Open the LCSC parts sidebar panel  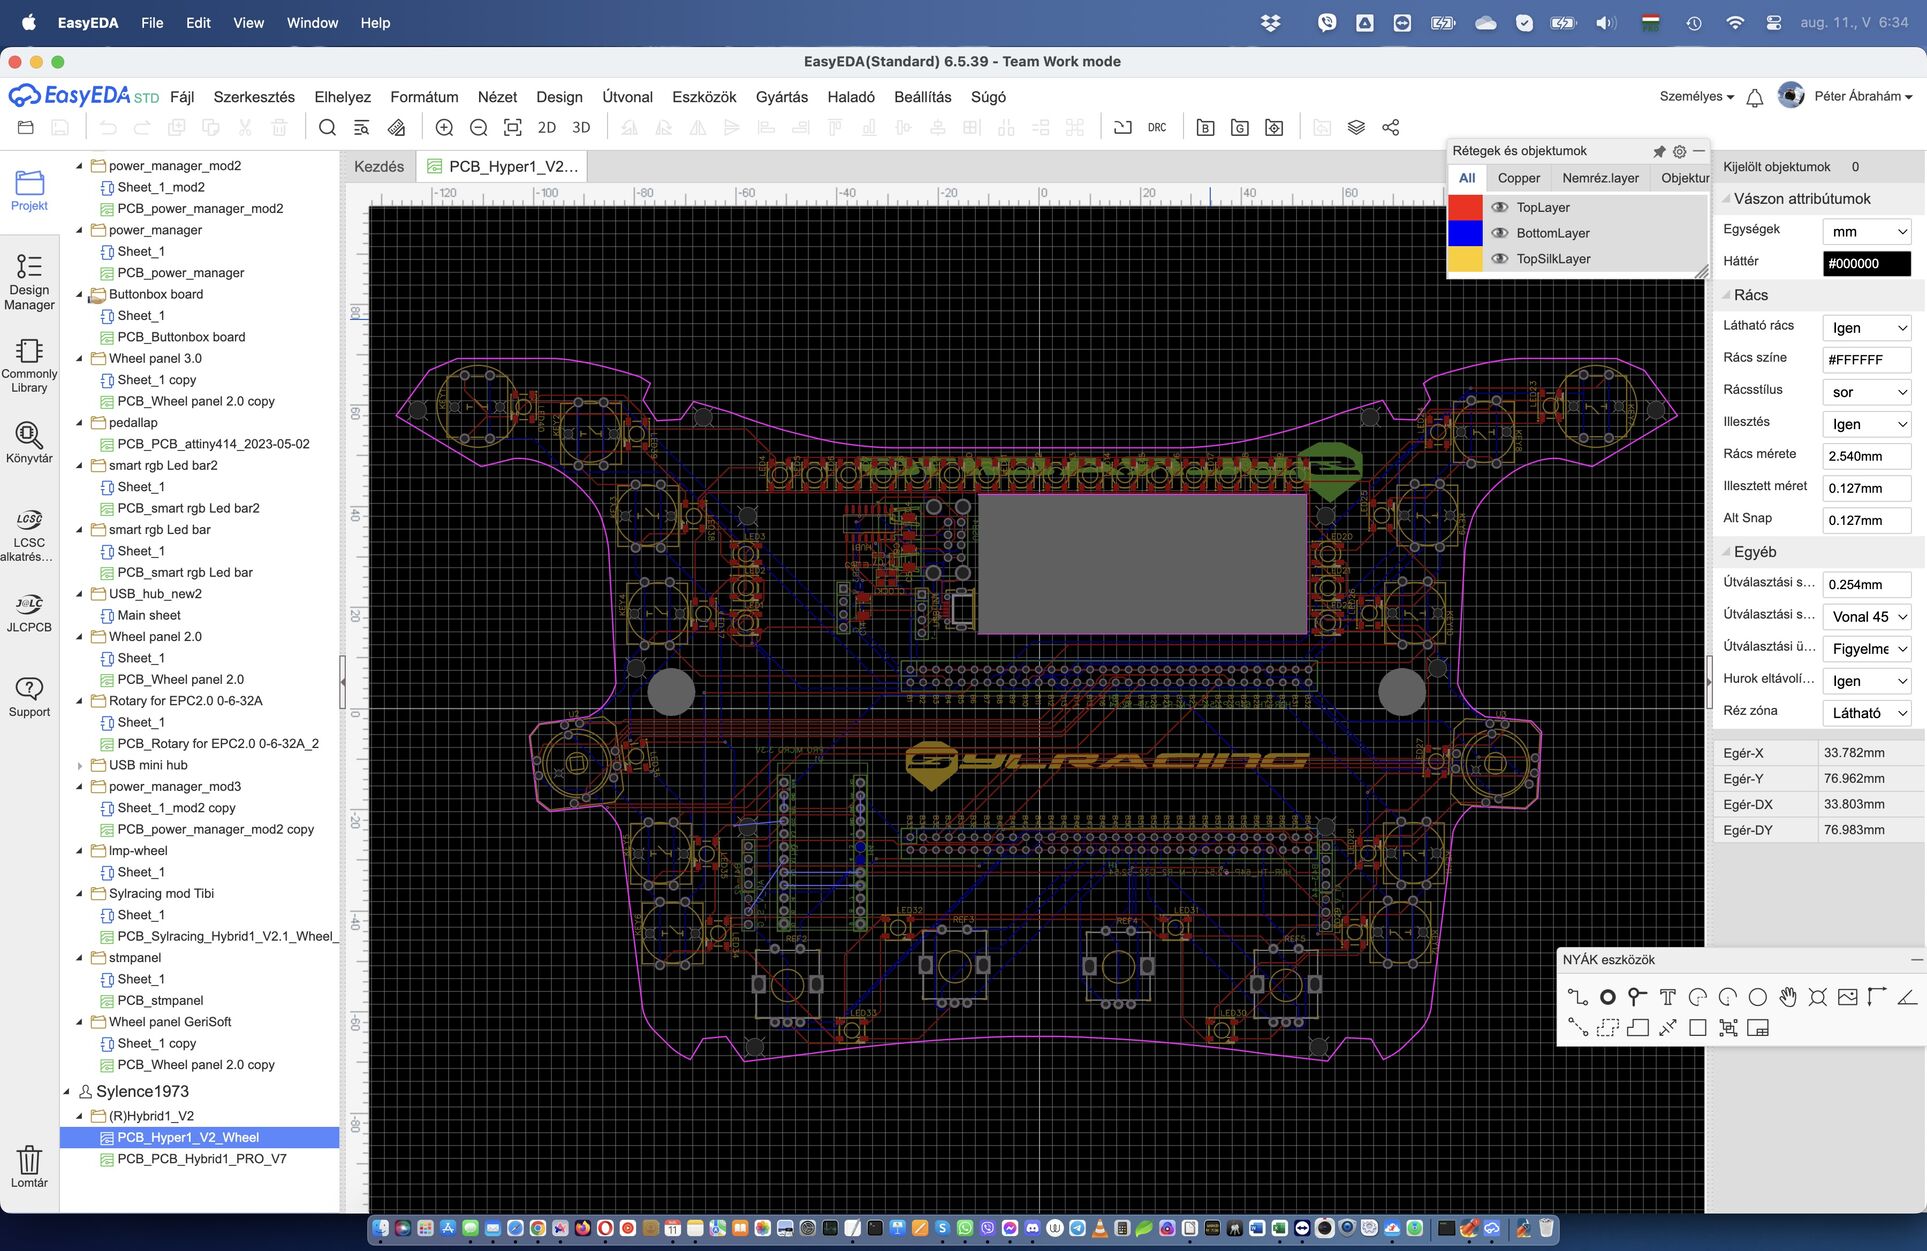click(x=29, y=535)
